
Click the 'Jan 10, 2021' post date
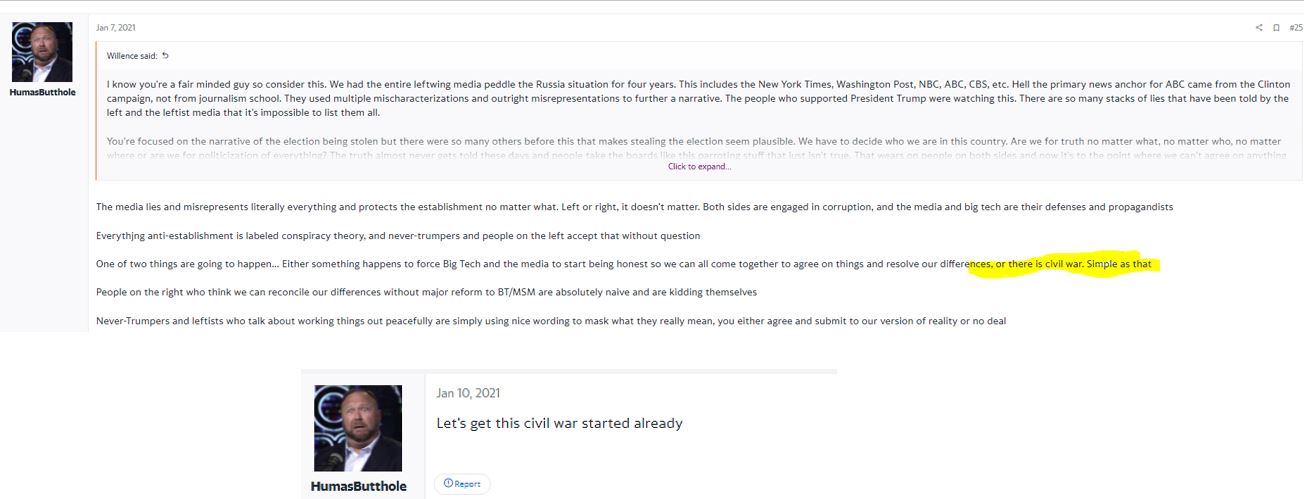coord(468,394)
